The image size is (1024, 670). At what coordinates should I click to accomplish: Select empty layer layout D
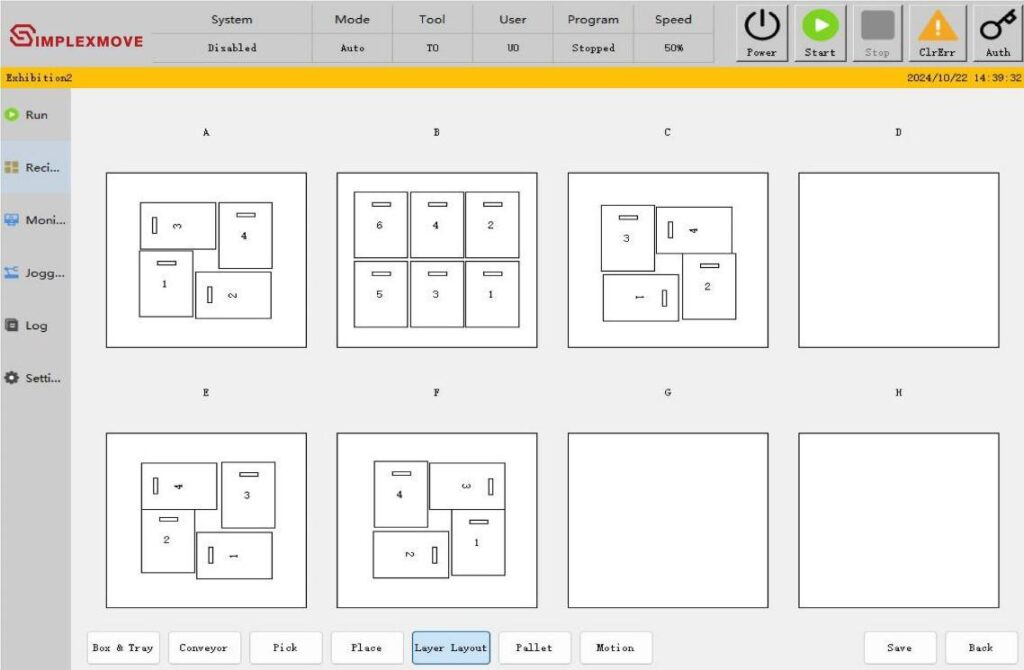coord(898,260)
